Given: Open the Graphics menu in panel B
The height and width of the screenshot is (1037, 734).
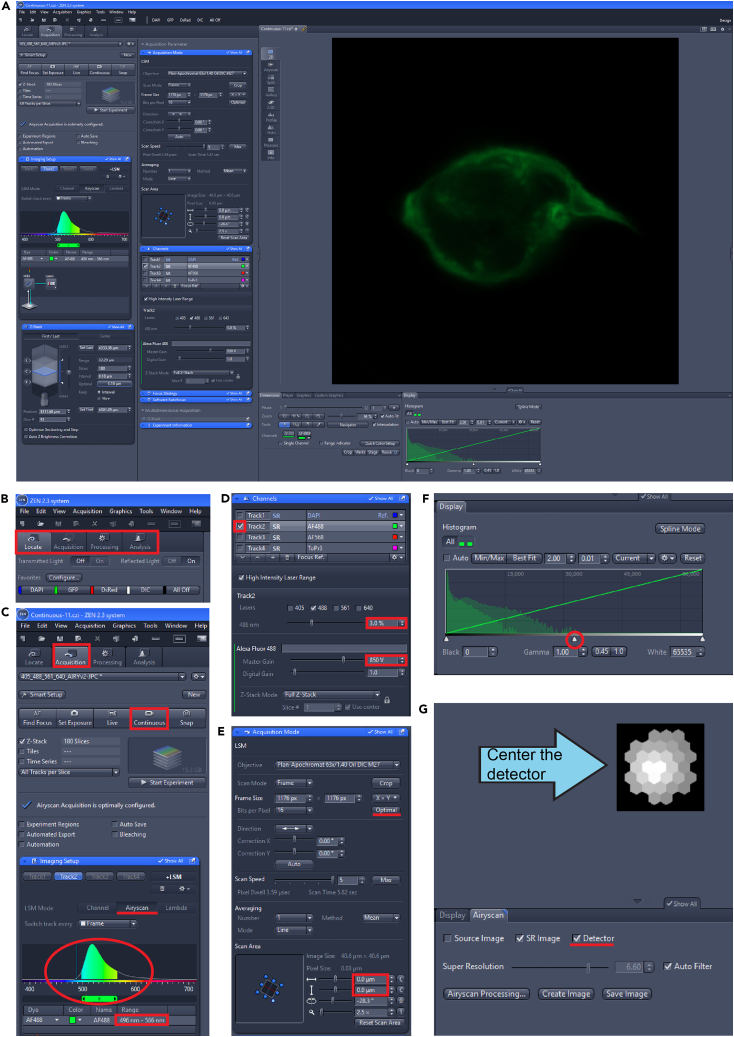Looking at the screenshot, I should 120,511.
